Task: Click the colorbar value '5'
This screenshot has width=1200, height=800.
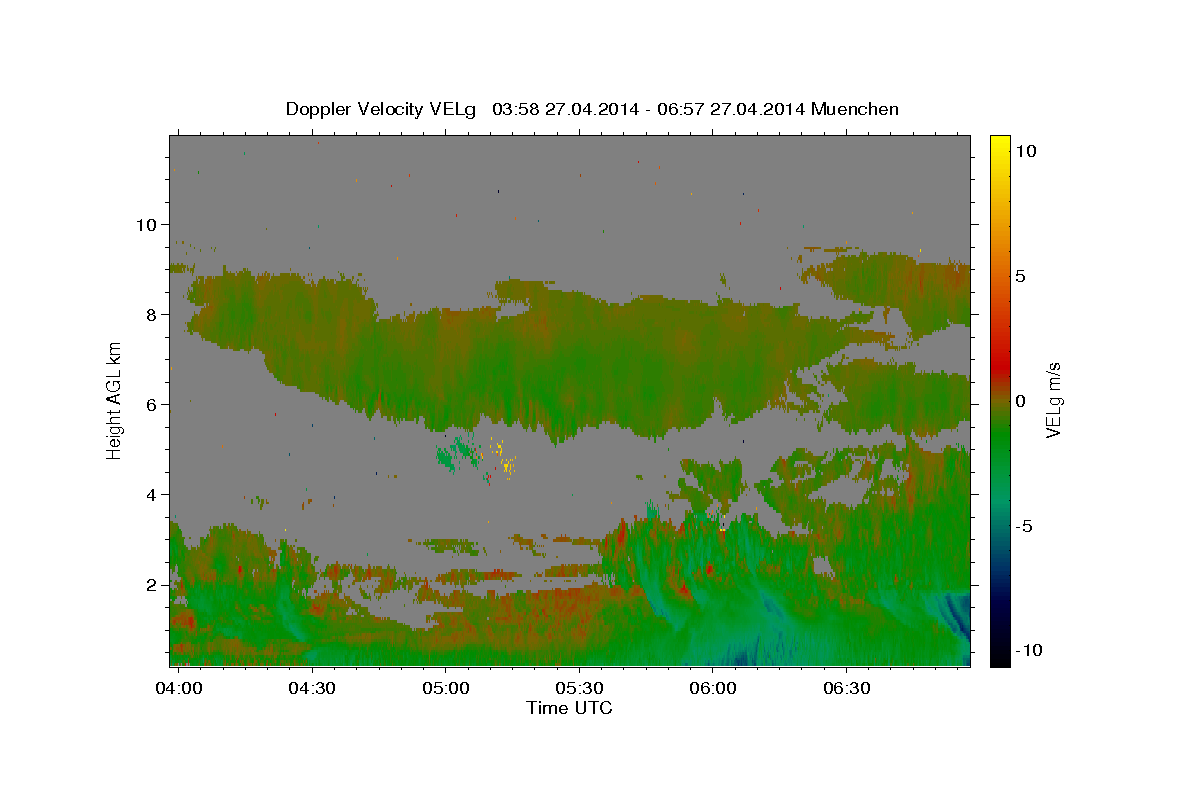Action: (1020, 276)
